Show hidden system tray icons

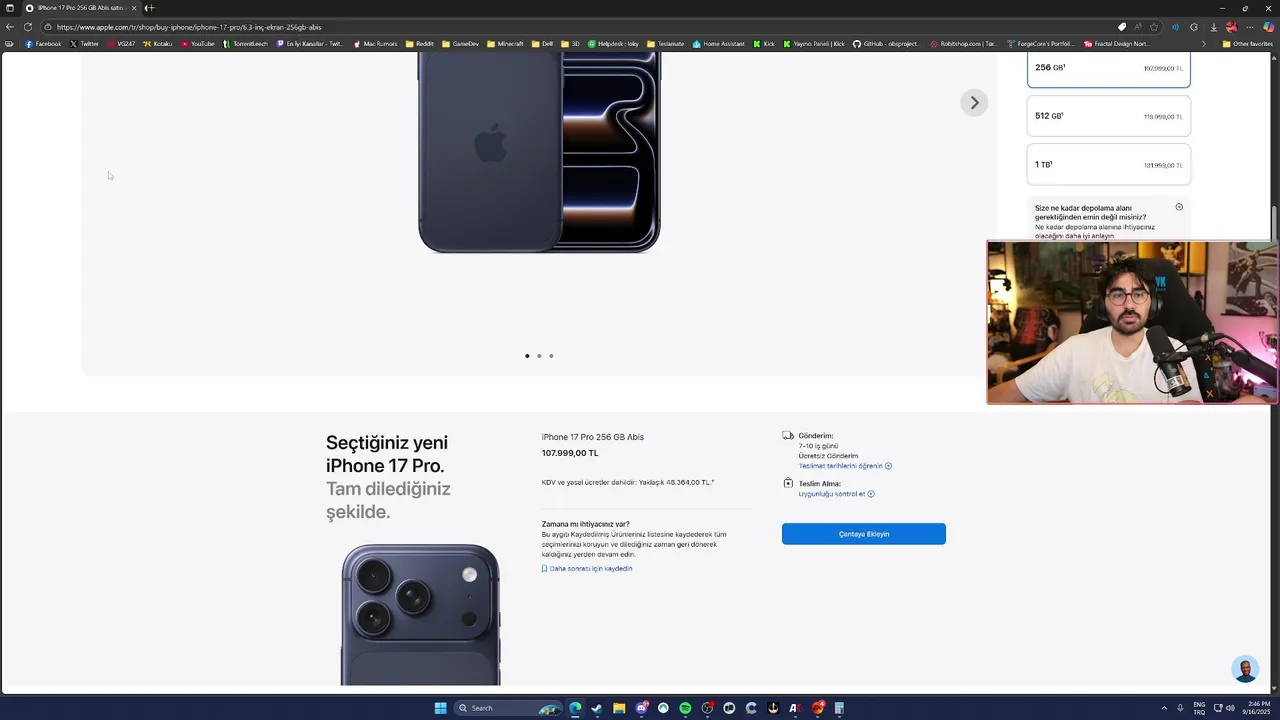1164,708
